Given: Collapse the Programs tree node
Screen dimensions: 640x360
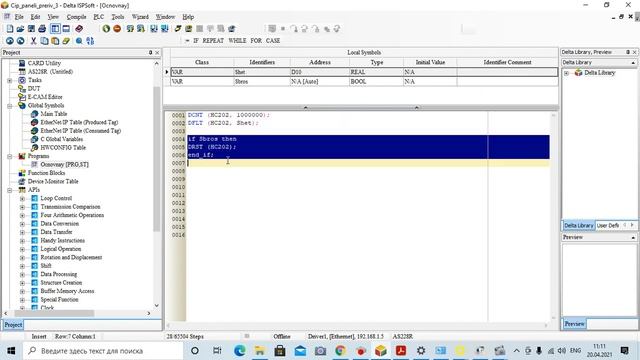Looking at the screenshot, I should click(x=10, y=156).
